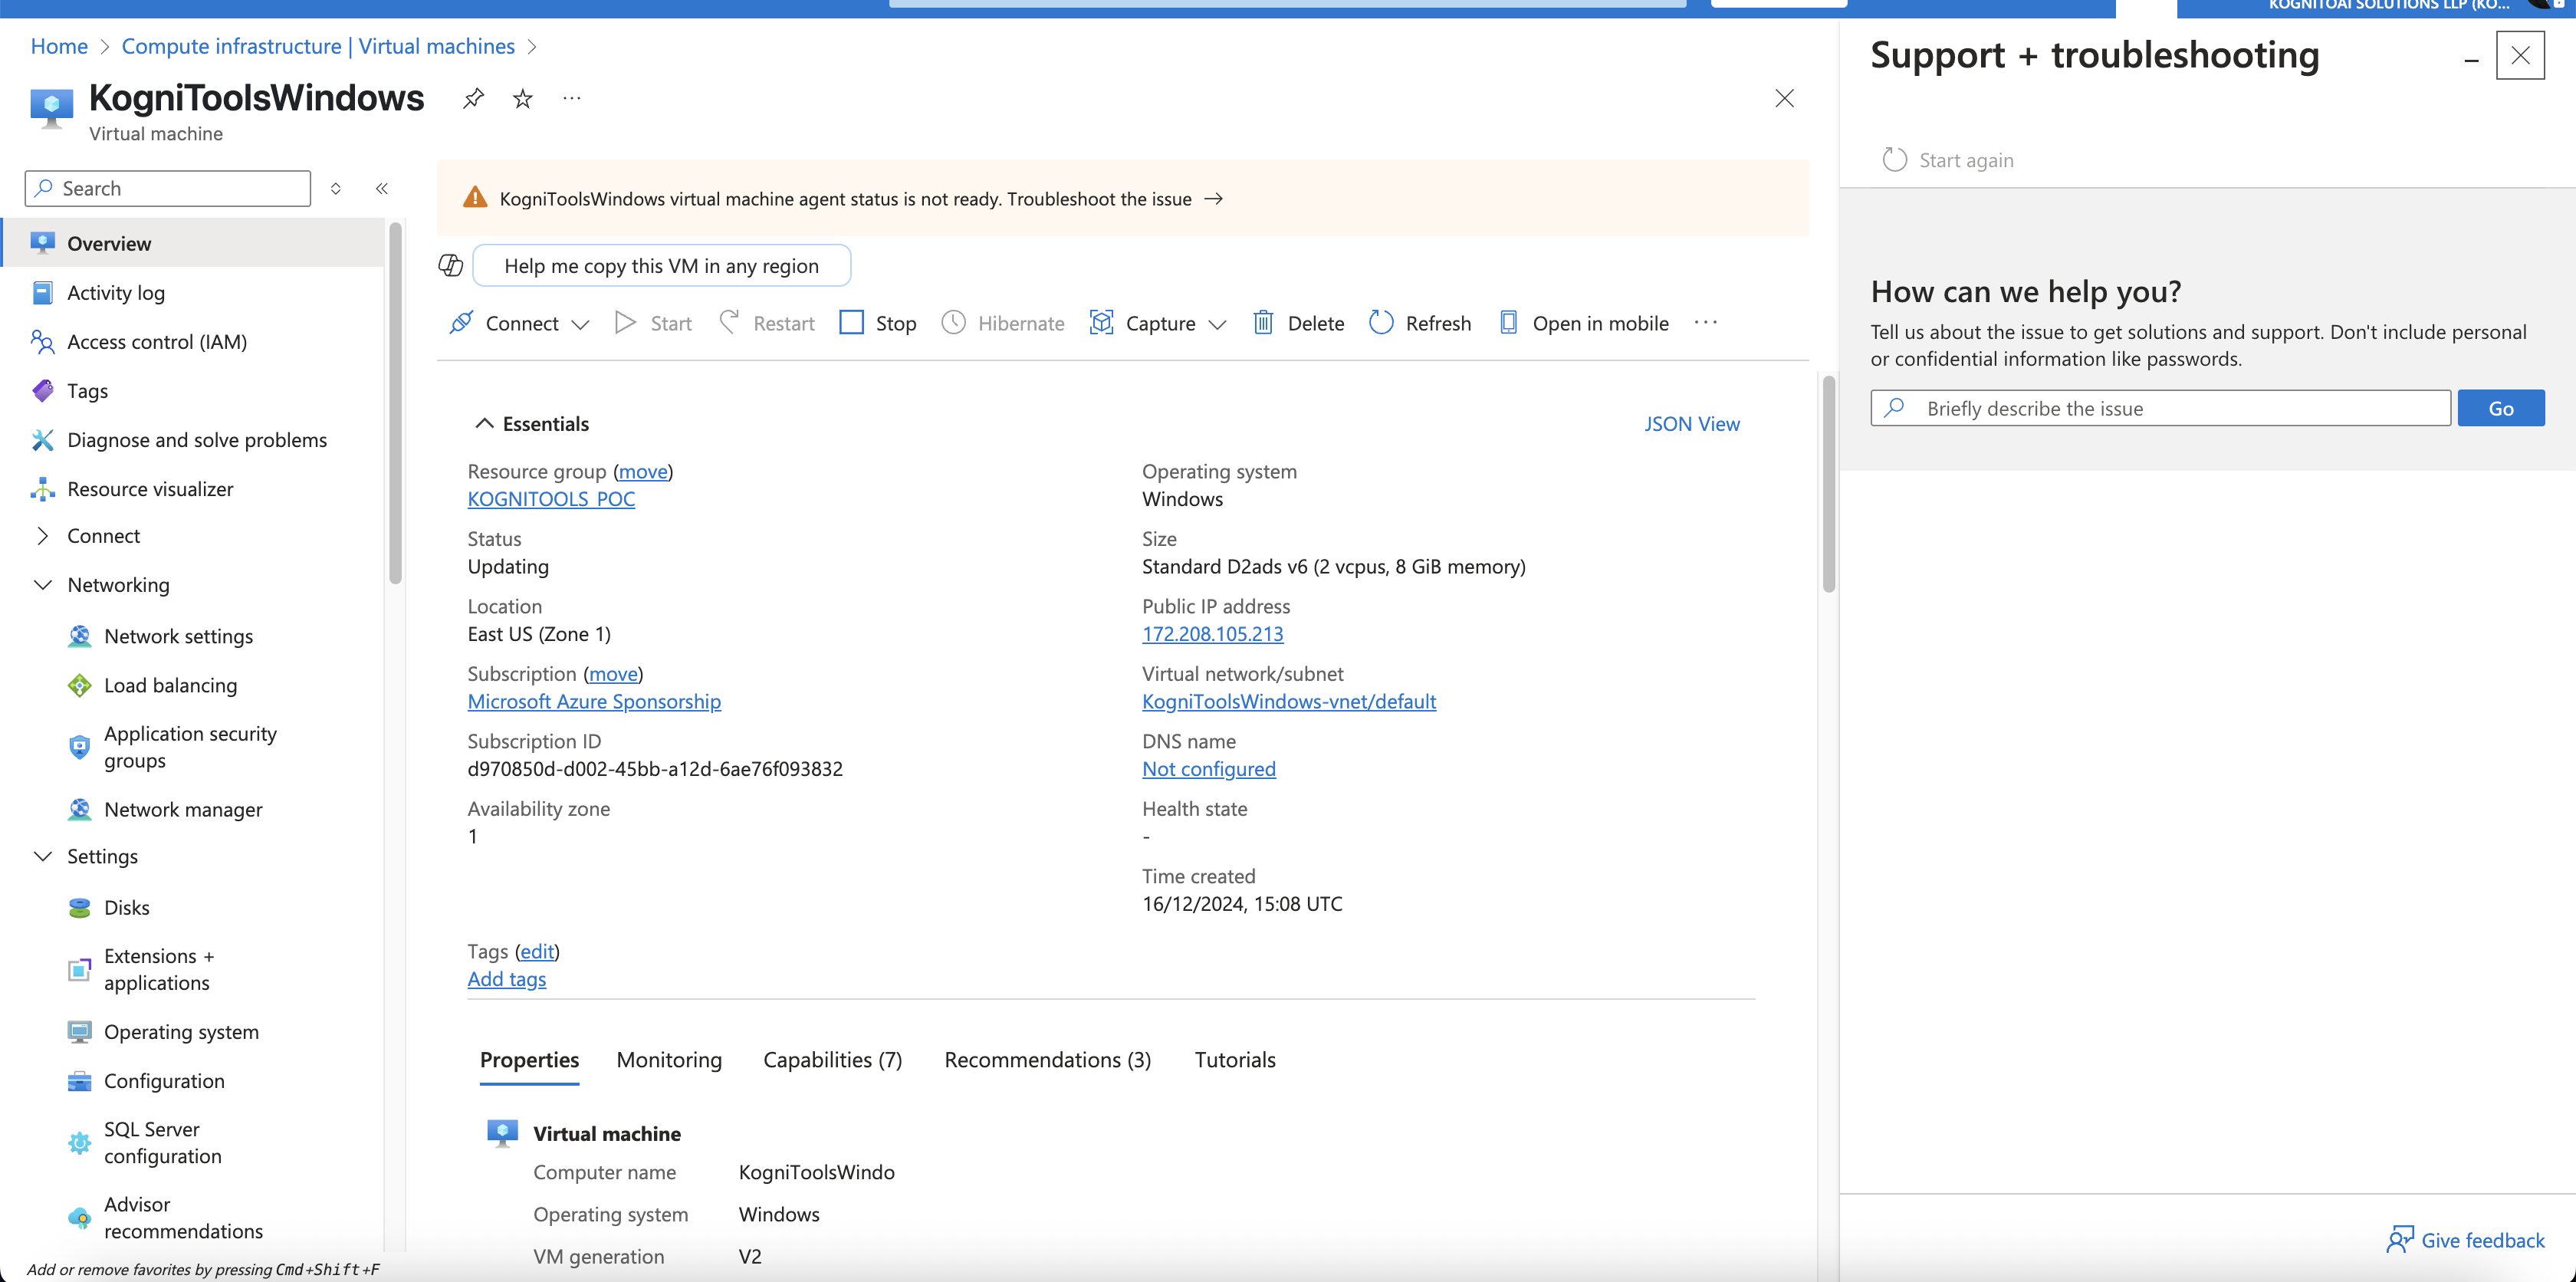Image resolution: width=2576 pixels, height=1282 pixels.
Task: Toggle expand-collapse all menu groups
Action: click(x=336, y=188)
